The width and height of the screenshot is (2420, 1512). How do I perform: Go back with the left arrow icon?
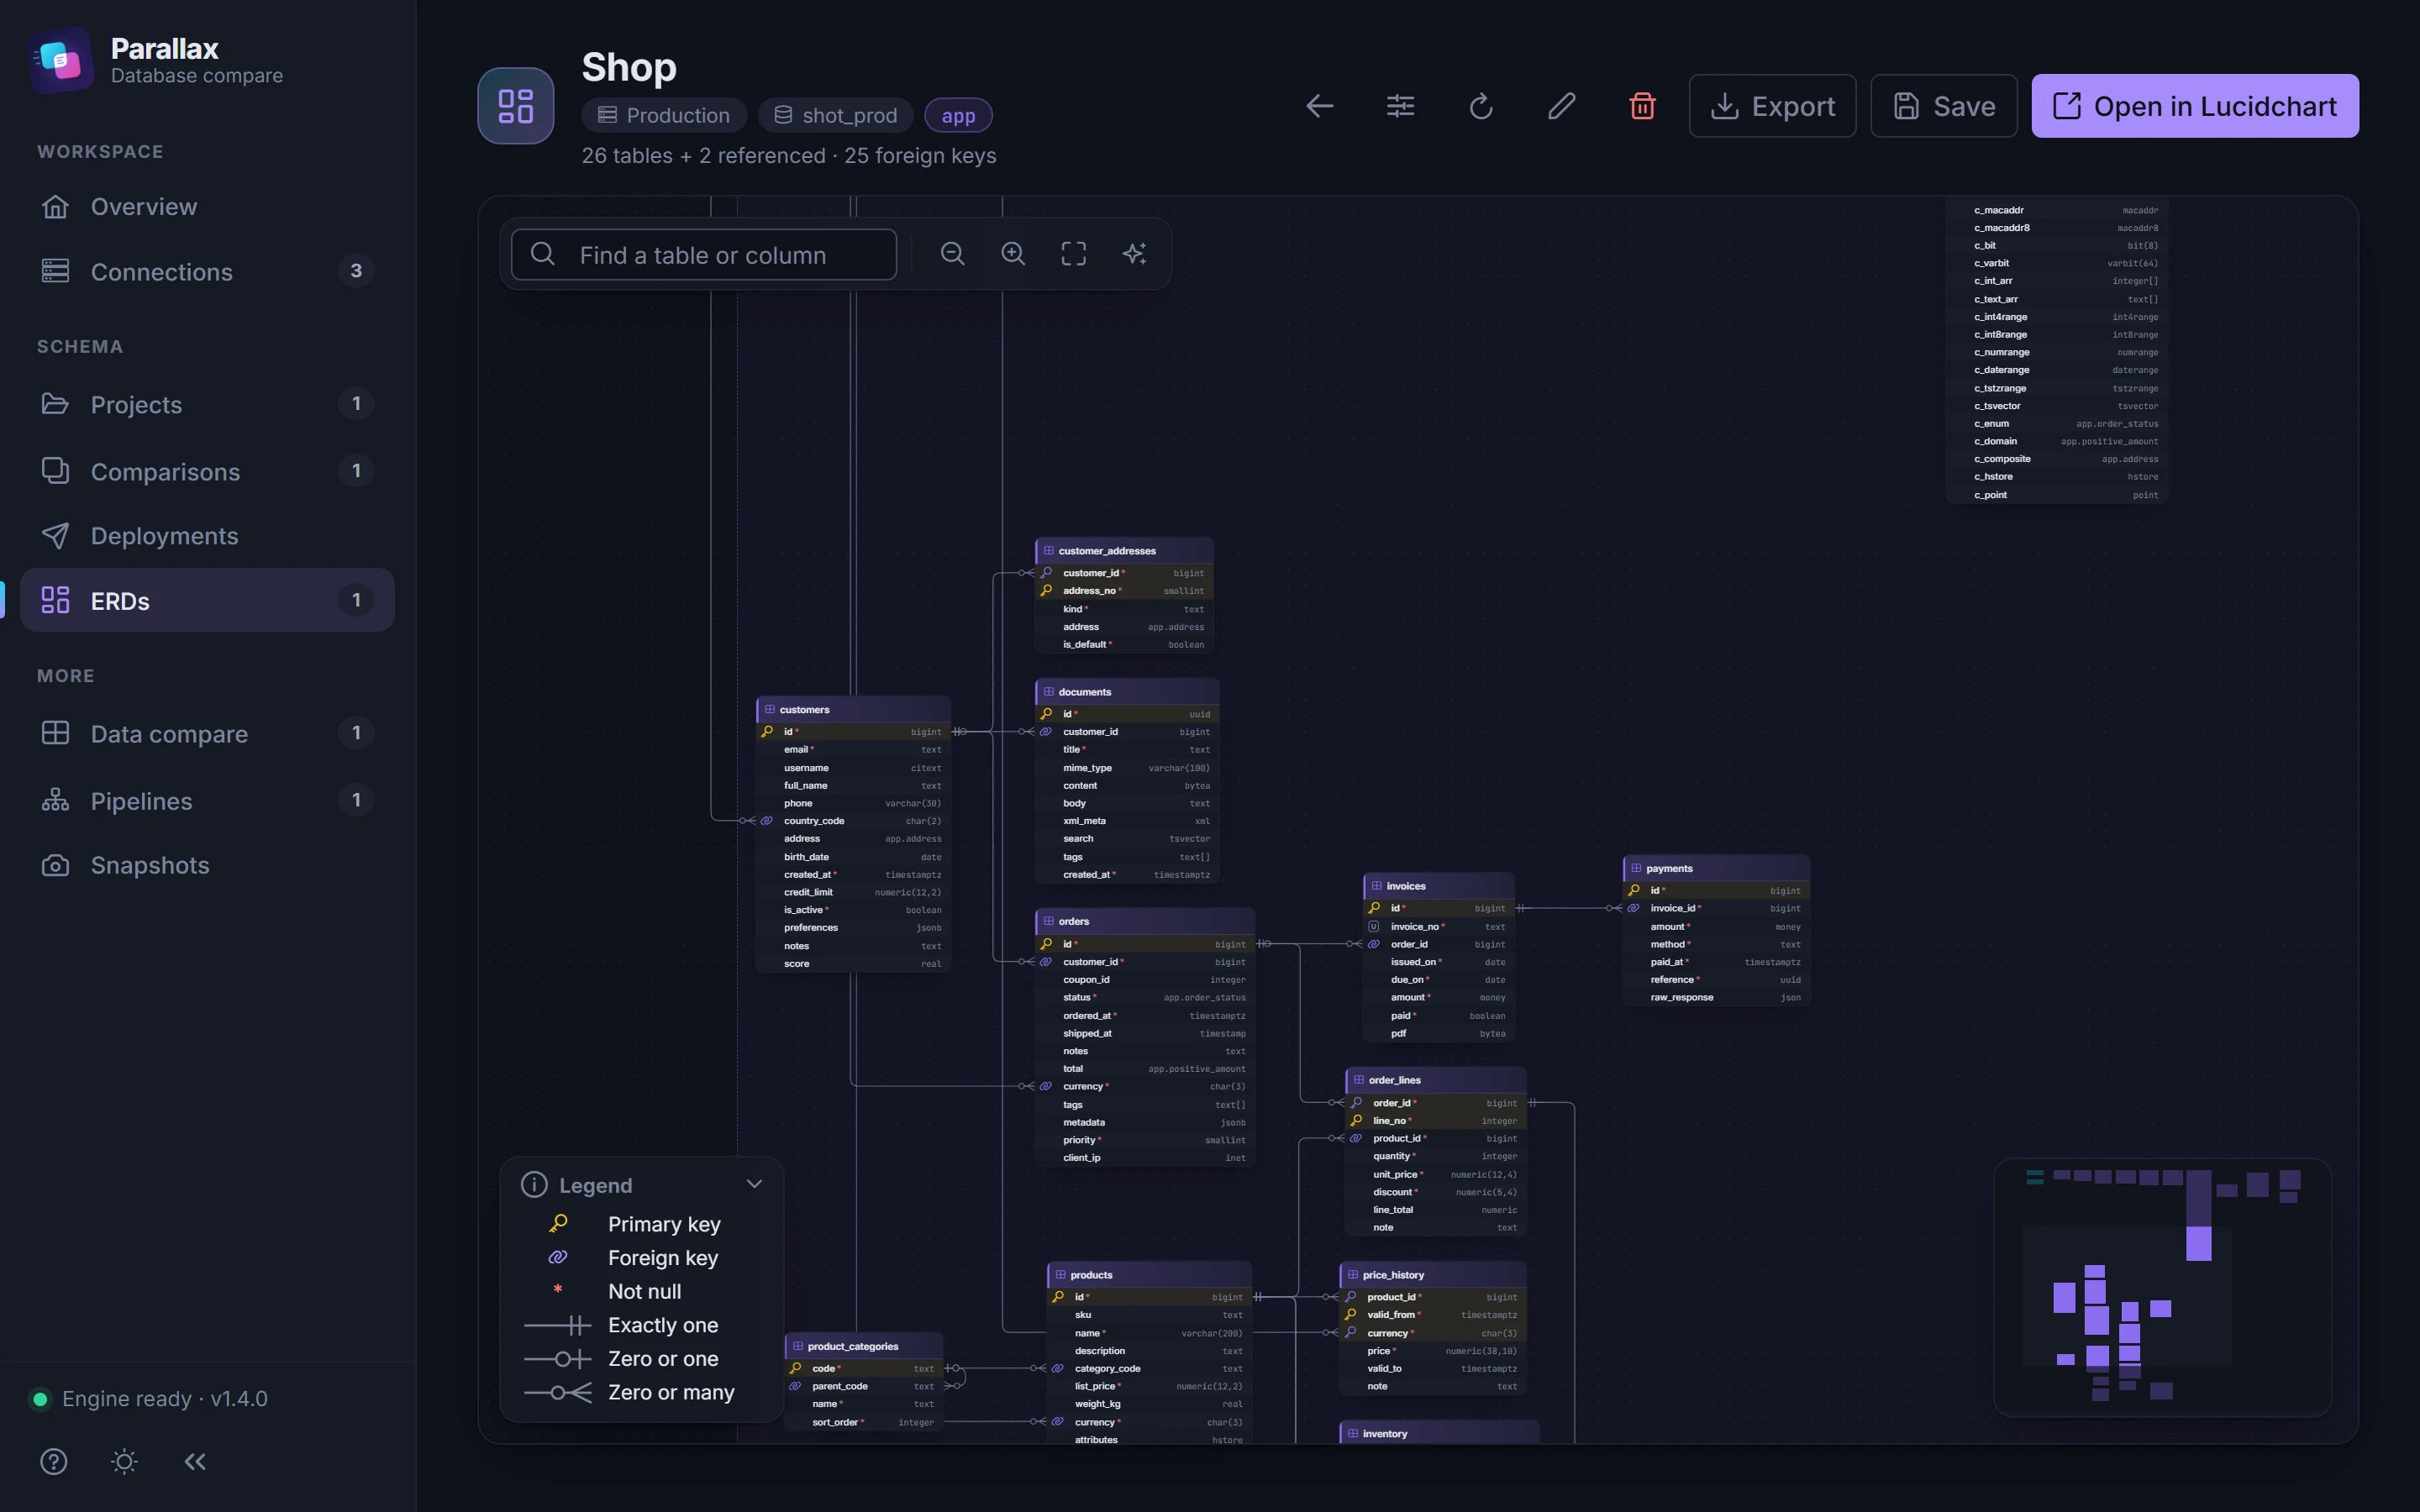[x=1320, y=106]
